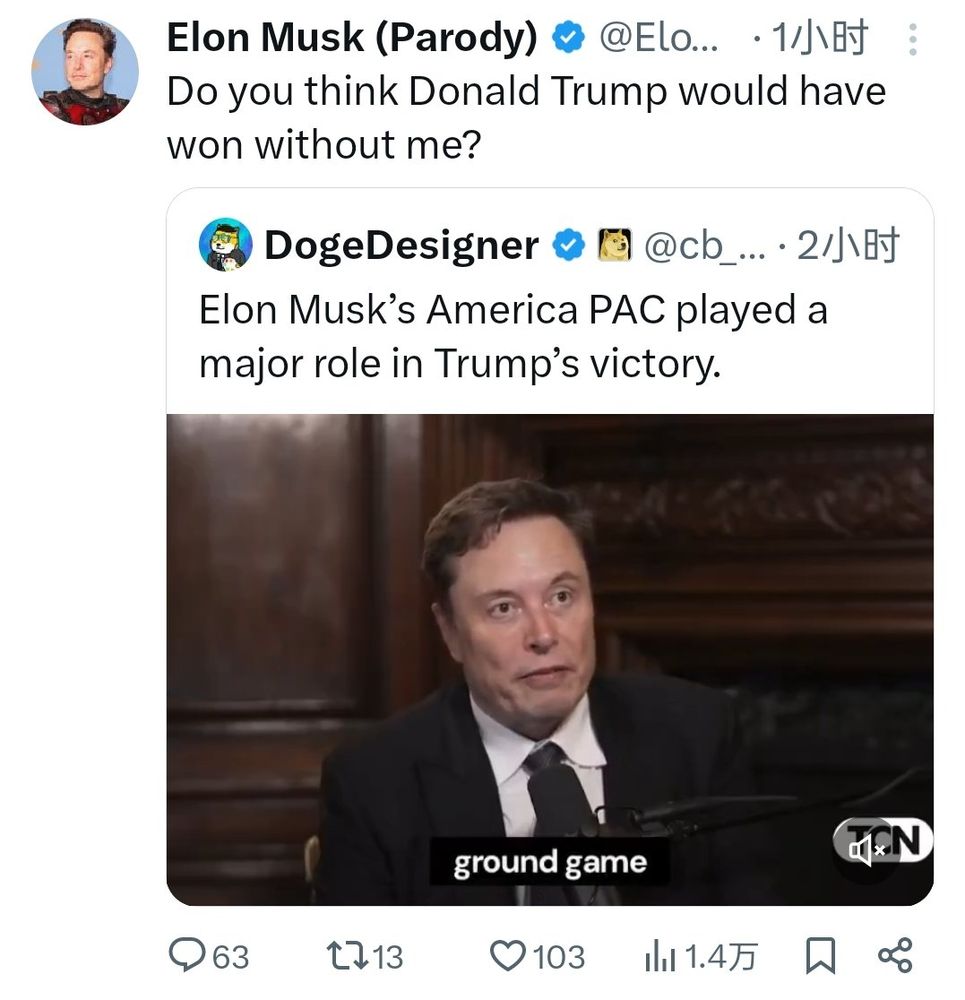This screenshot has width=965, height=1000.
Task: Bookmark this tweet
Action: 820,956
